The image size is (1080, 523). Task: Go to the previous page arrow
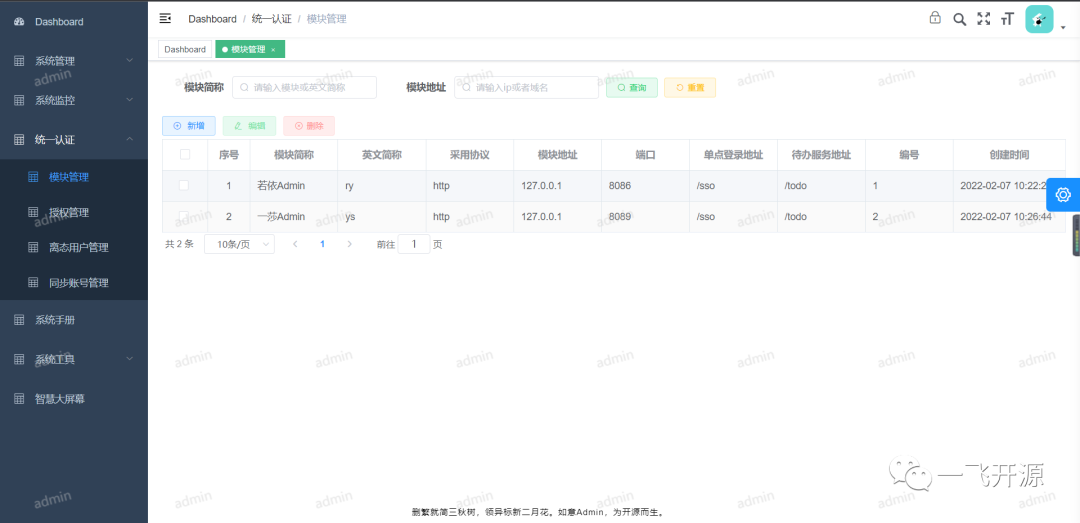click(x=295, y=244)
